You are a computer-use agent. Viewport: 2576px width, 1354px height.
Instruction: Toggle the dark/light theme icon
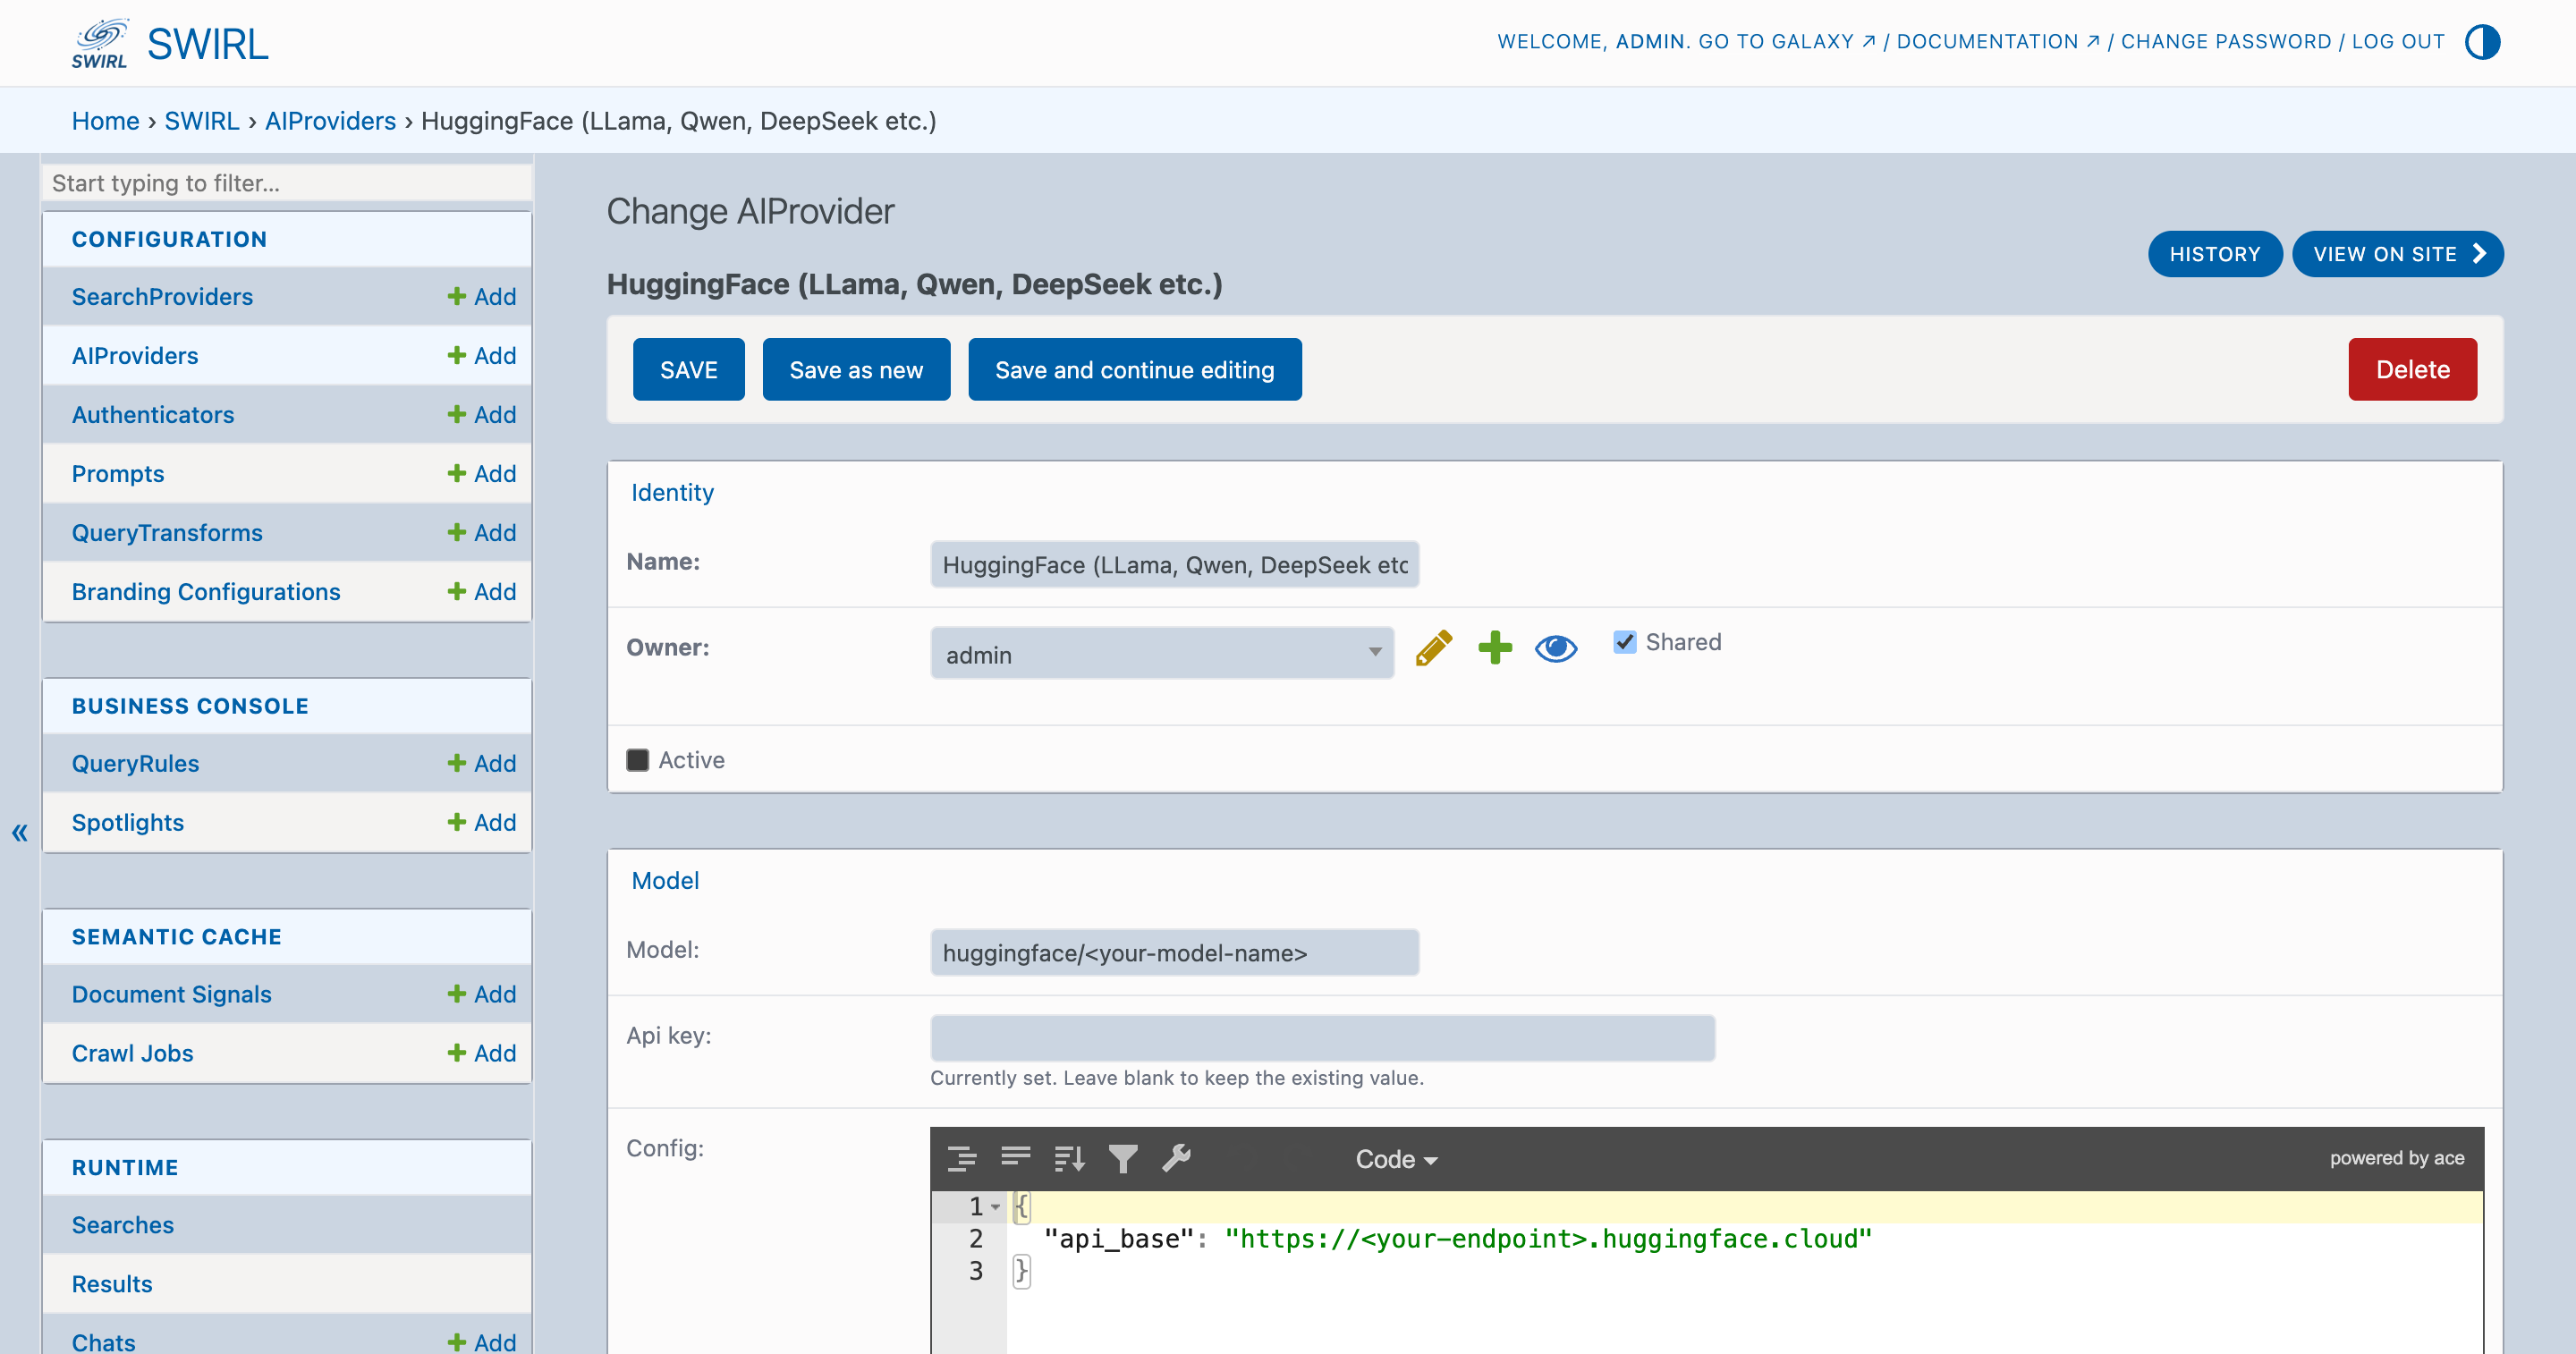pyautogui.click(x=2482, y=42)
